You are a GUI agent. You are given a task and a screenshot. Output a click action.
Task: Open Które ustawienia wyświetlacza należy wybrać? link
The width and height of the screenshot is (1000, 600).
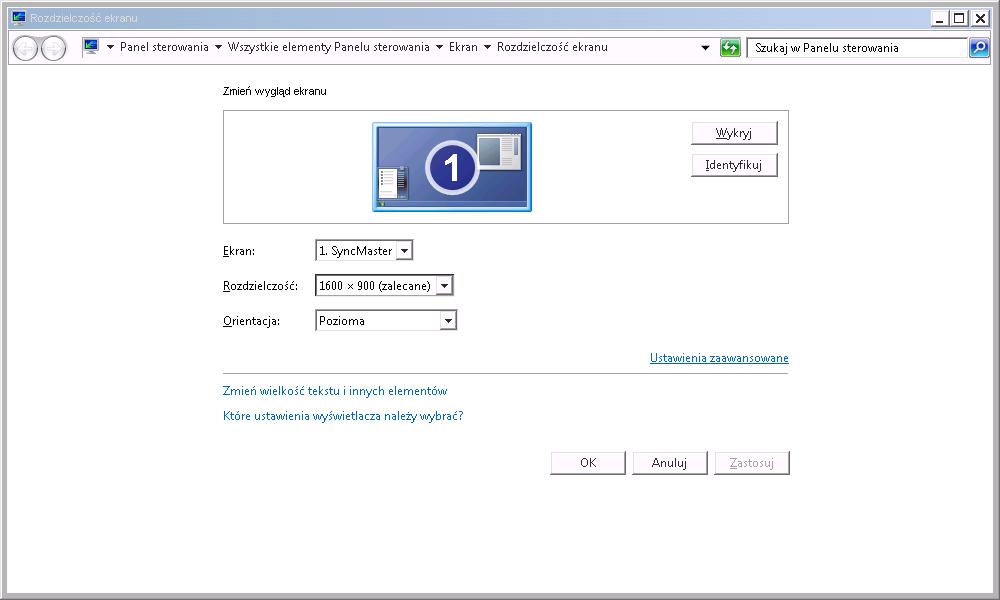(x=343, y=416)
